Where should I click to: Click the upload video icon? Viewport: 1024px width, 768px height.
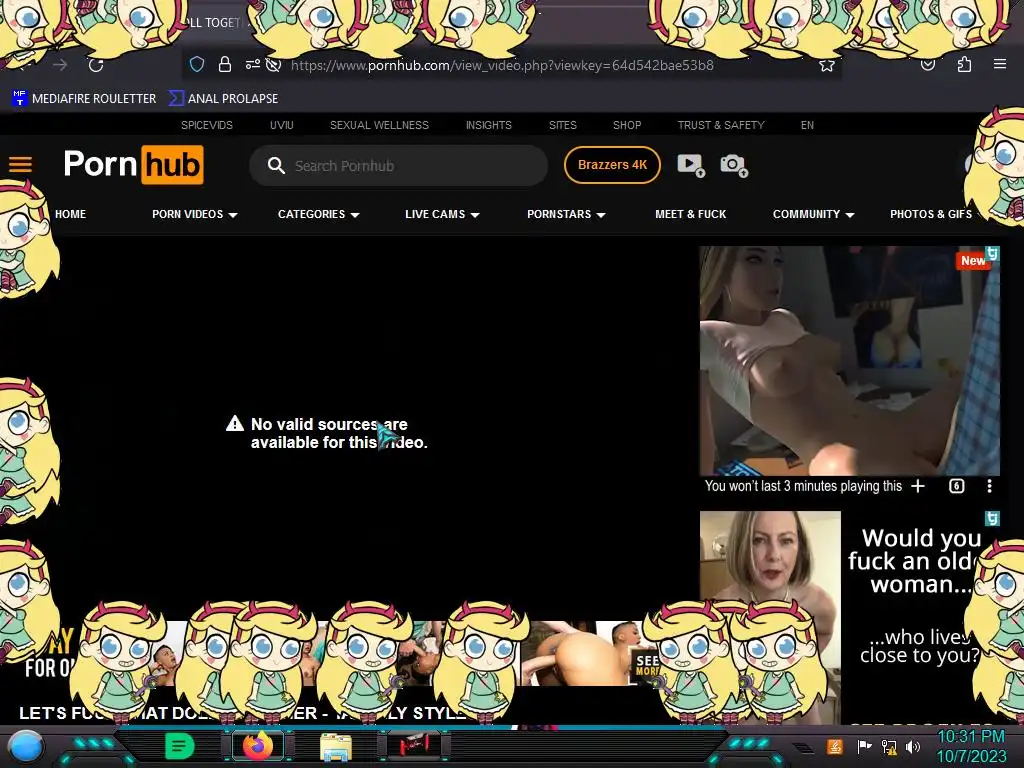pyautogui.click(x=691, y=165)
